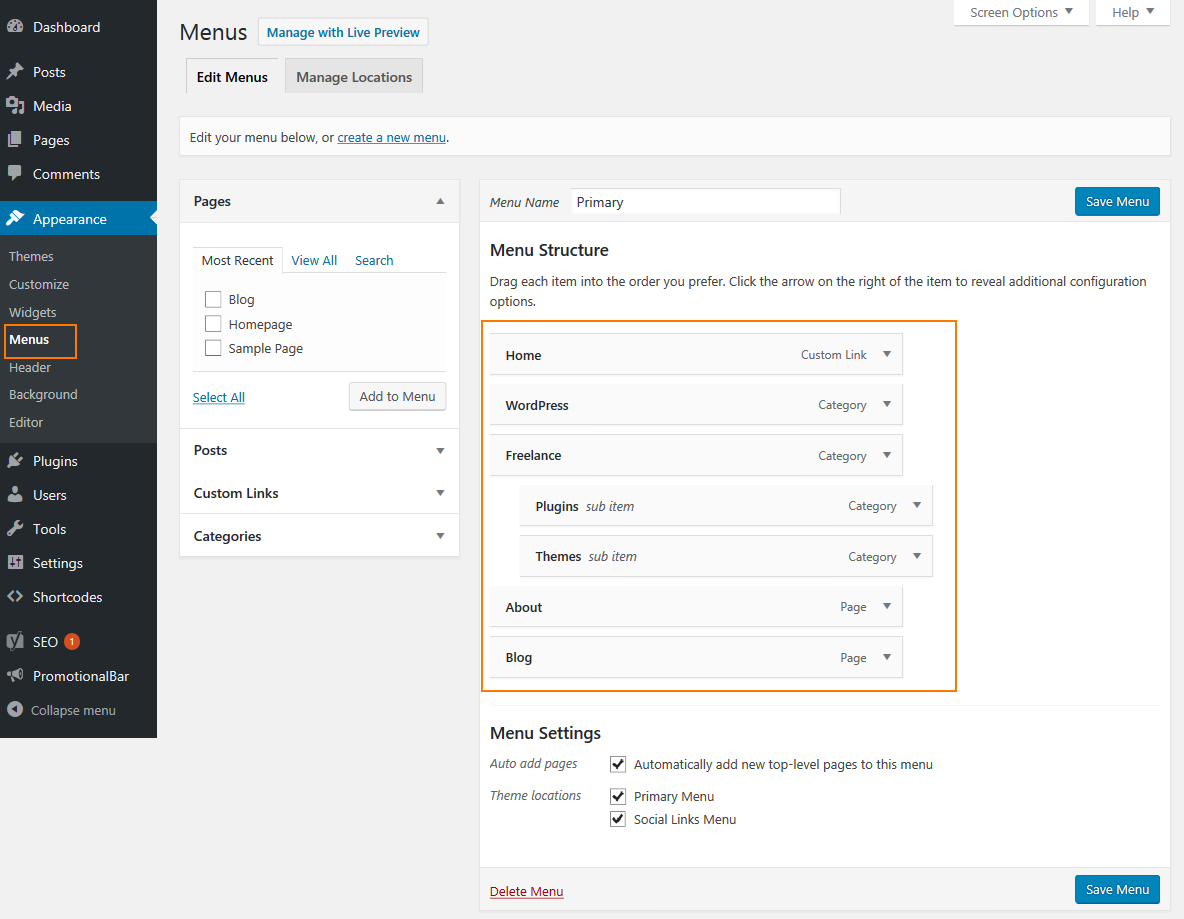Click the Collapse menu arrow icon
1184x919 pixels.
pyautogui.click(x=15, y=710)
